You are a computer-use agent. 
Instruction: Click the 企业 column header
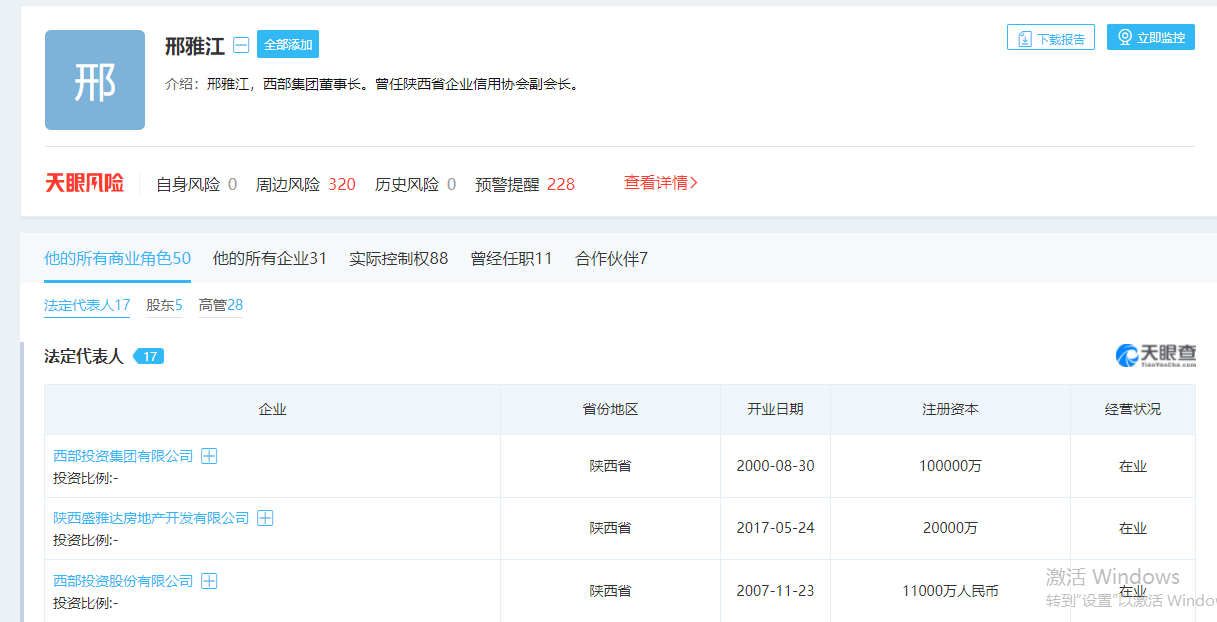click(273, 410)
